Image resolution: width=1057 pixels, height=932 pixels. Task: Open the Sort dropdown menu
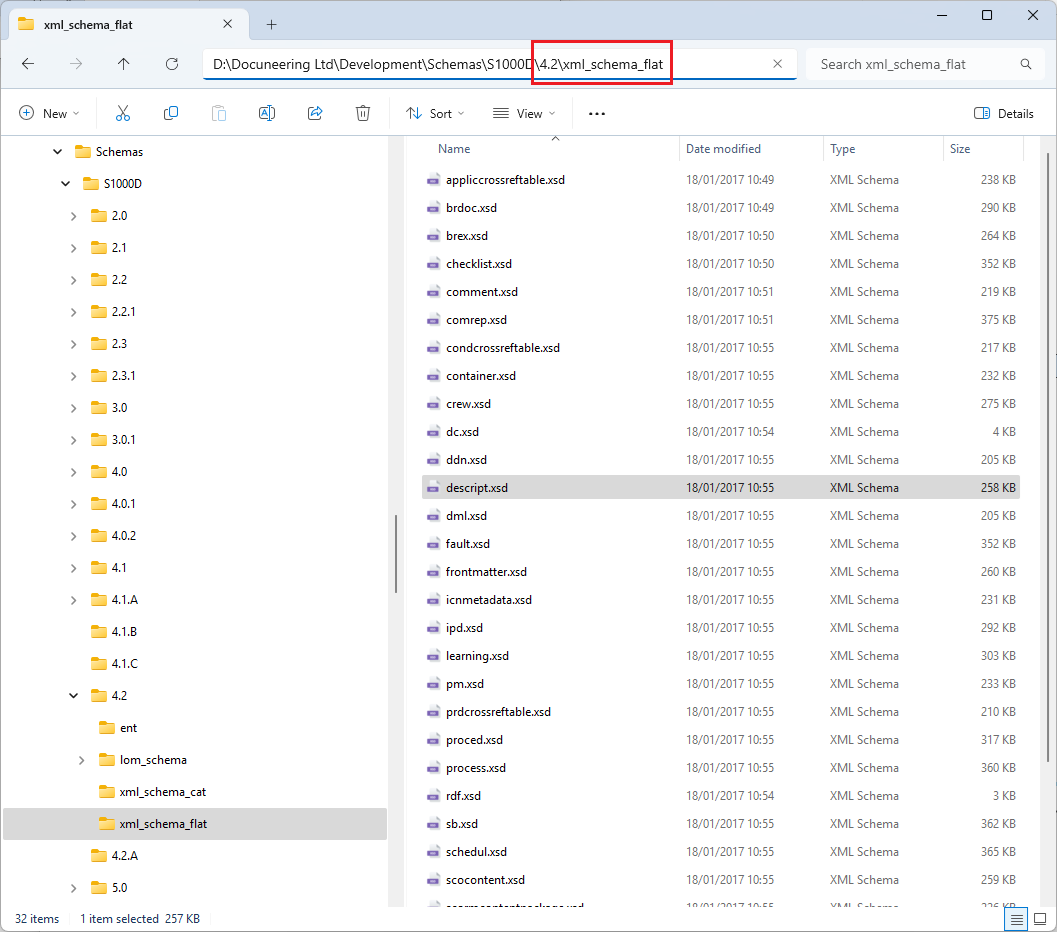(438, 114)
